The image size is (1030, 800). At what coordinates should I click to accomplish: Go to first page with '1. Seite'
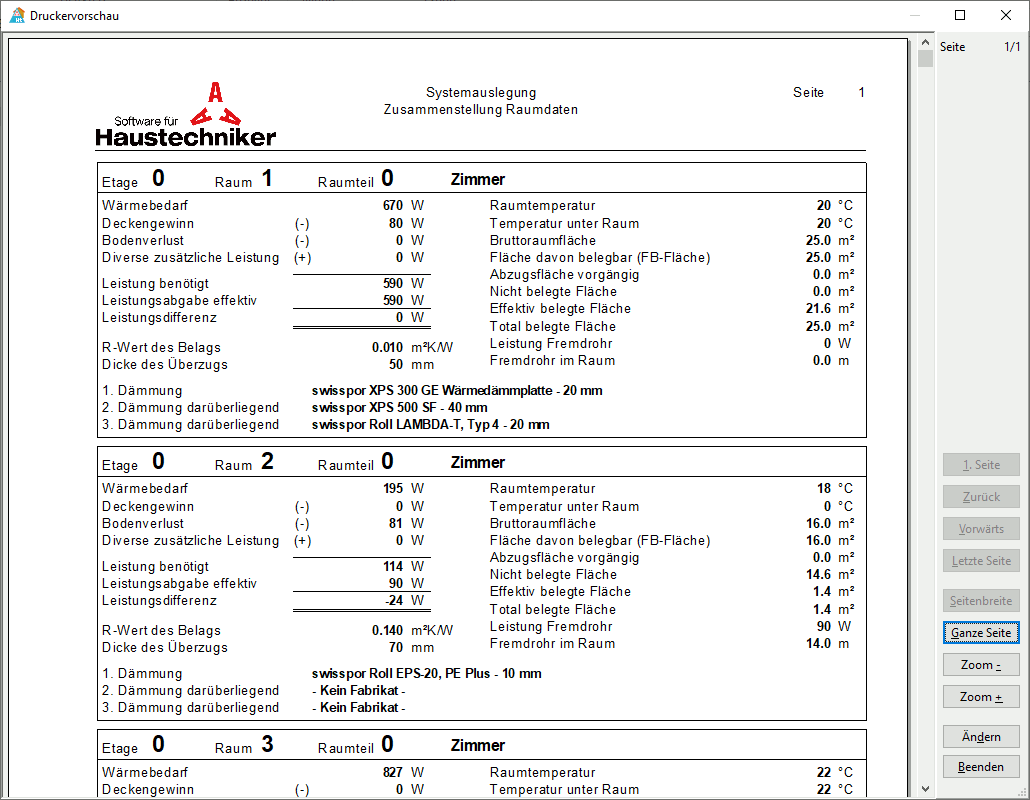click(981, 464)
